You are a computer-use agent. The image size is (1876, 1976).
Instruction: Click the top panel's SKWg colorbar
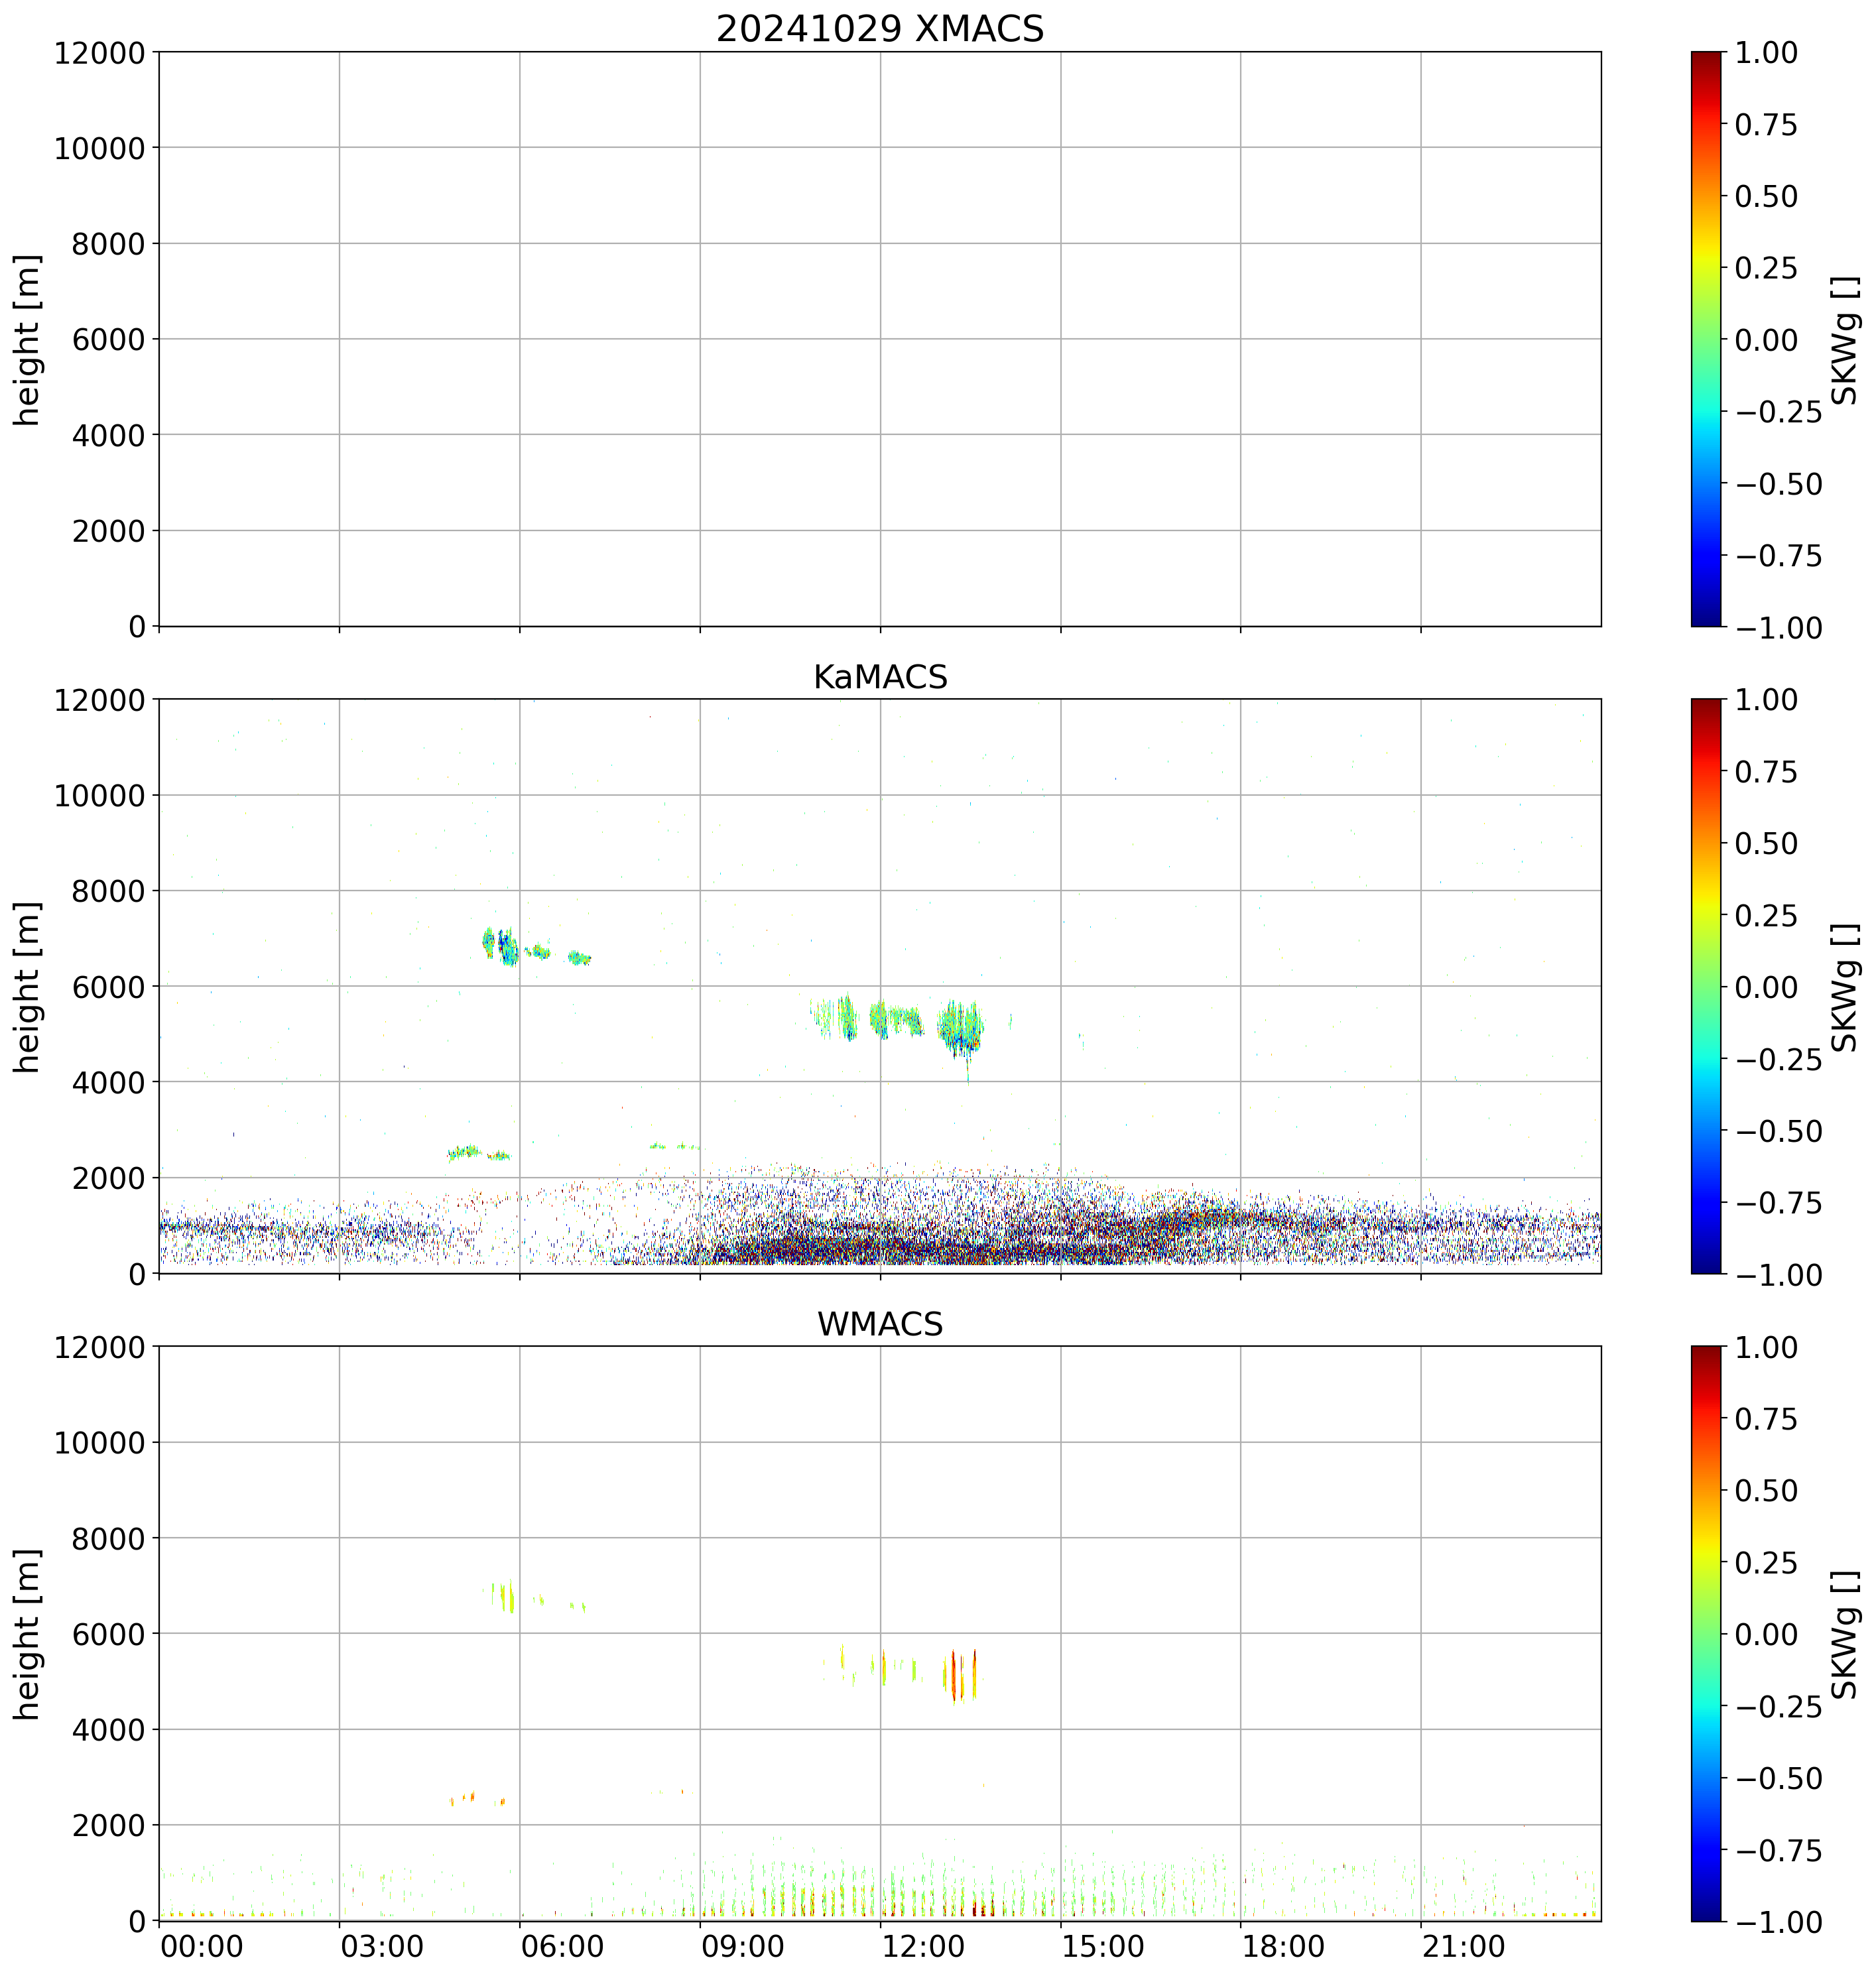(1706, 339)
